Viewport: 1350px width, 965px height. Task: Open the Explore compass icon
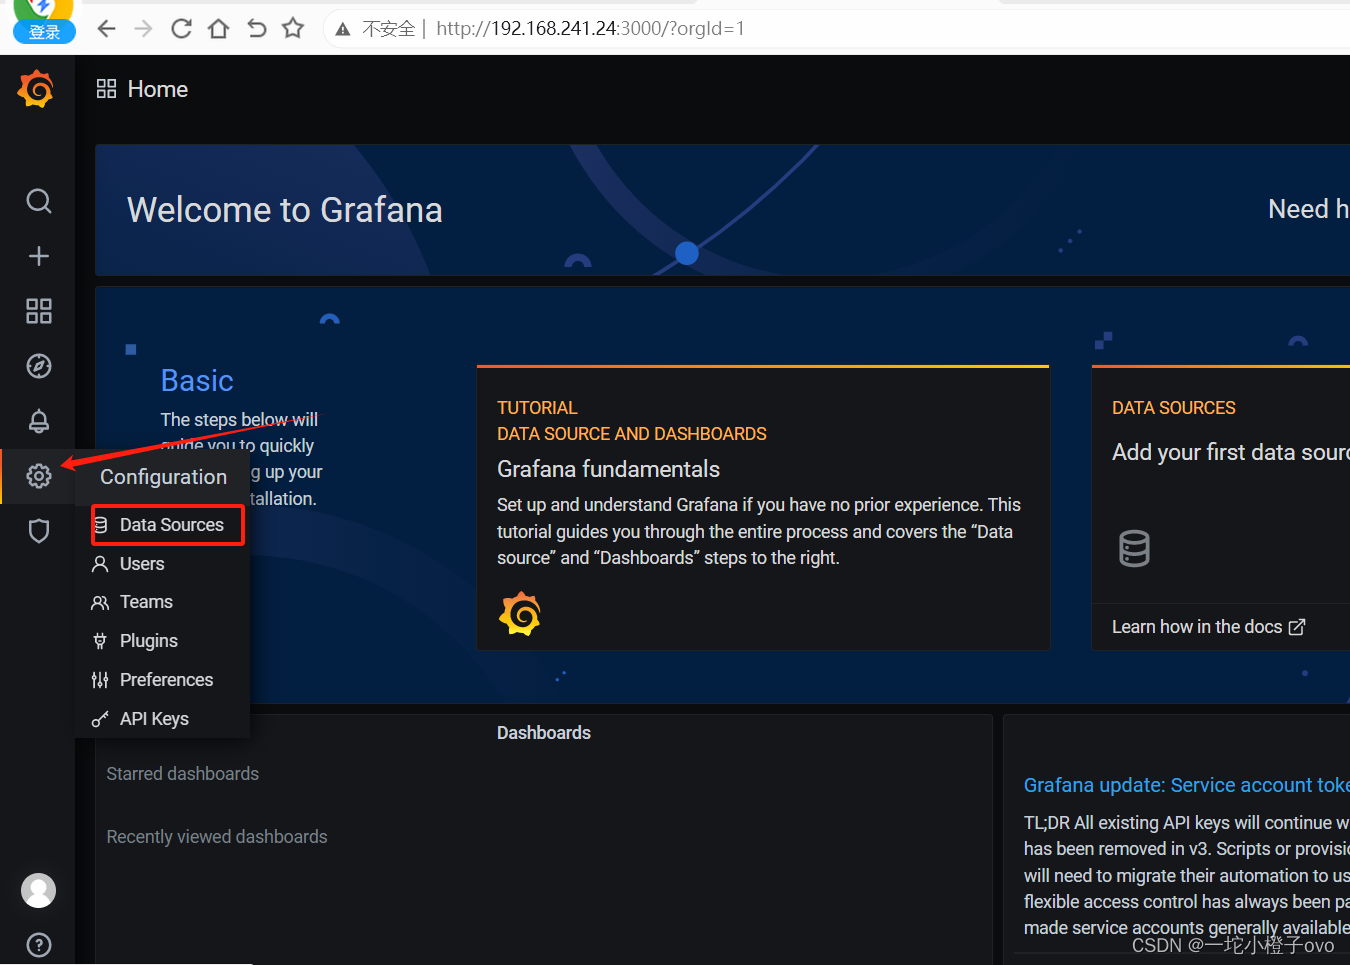39,366
